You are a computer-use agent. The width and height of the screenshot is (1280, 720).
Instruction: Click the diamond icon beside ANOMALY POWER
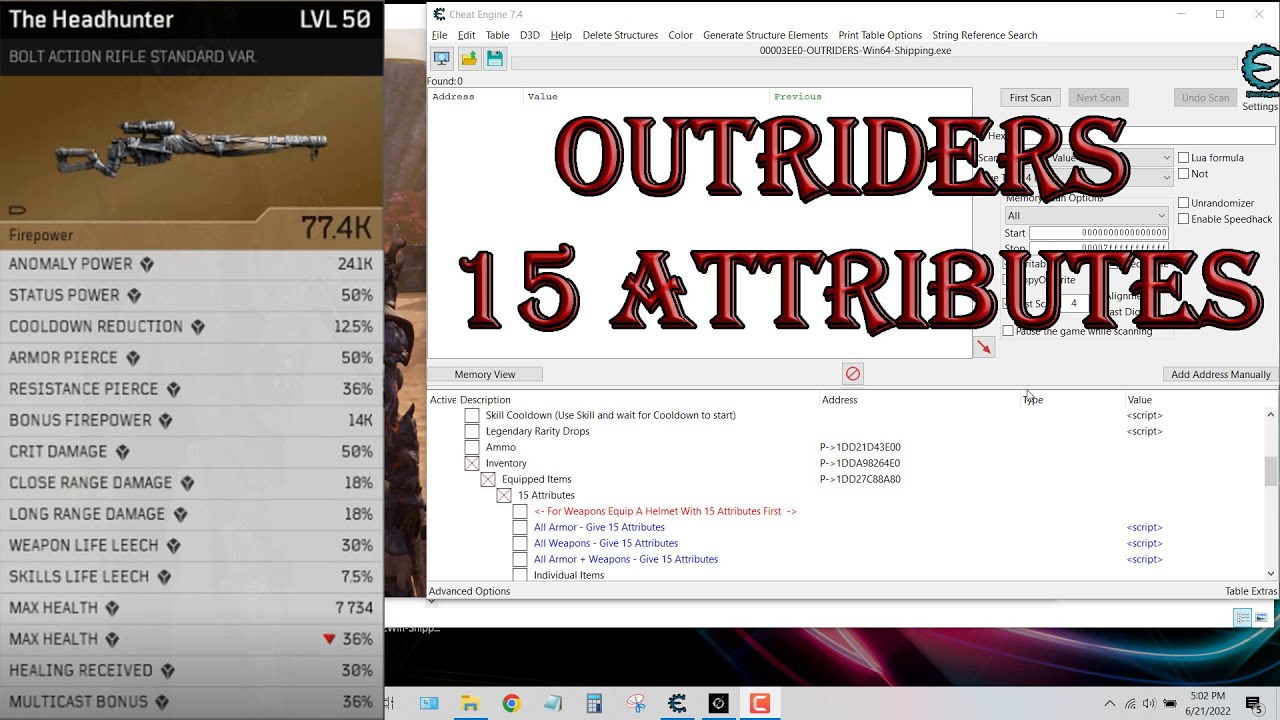tap(147, 264)
